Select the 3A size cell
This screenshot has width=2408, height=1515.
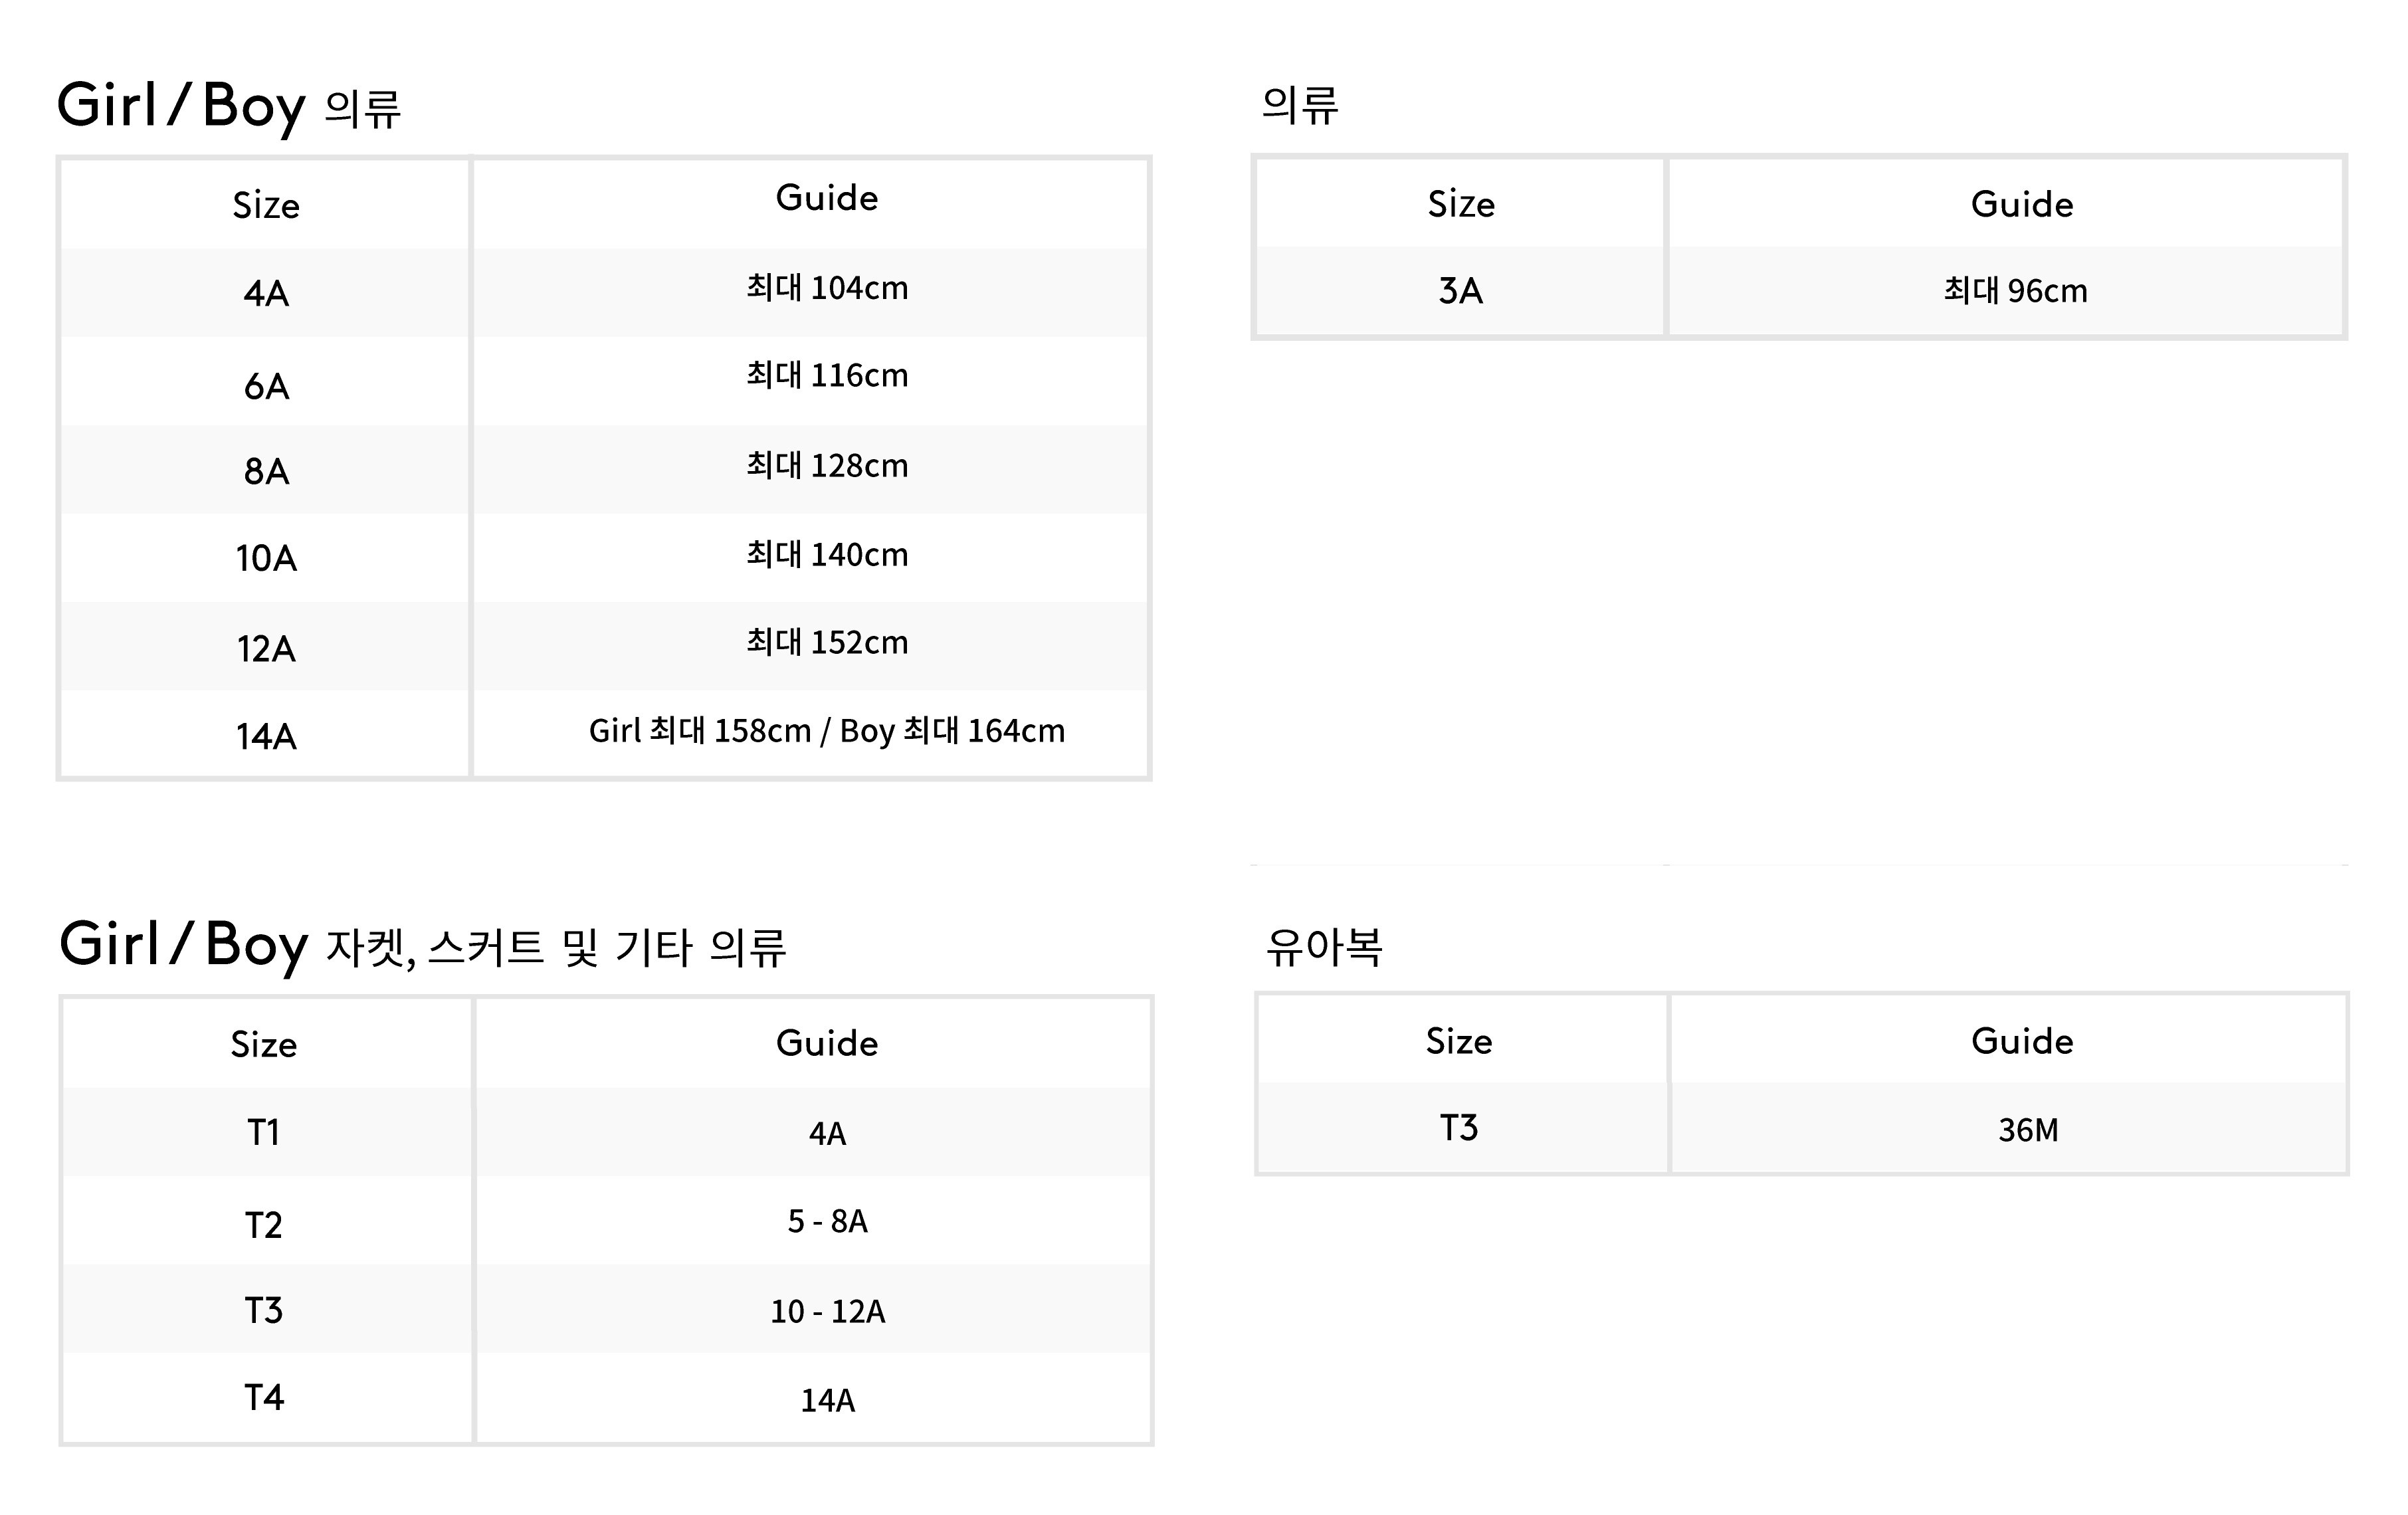pos(1460,291)
